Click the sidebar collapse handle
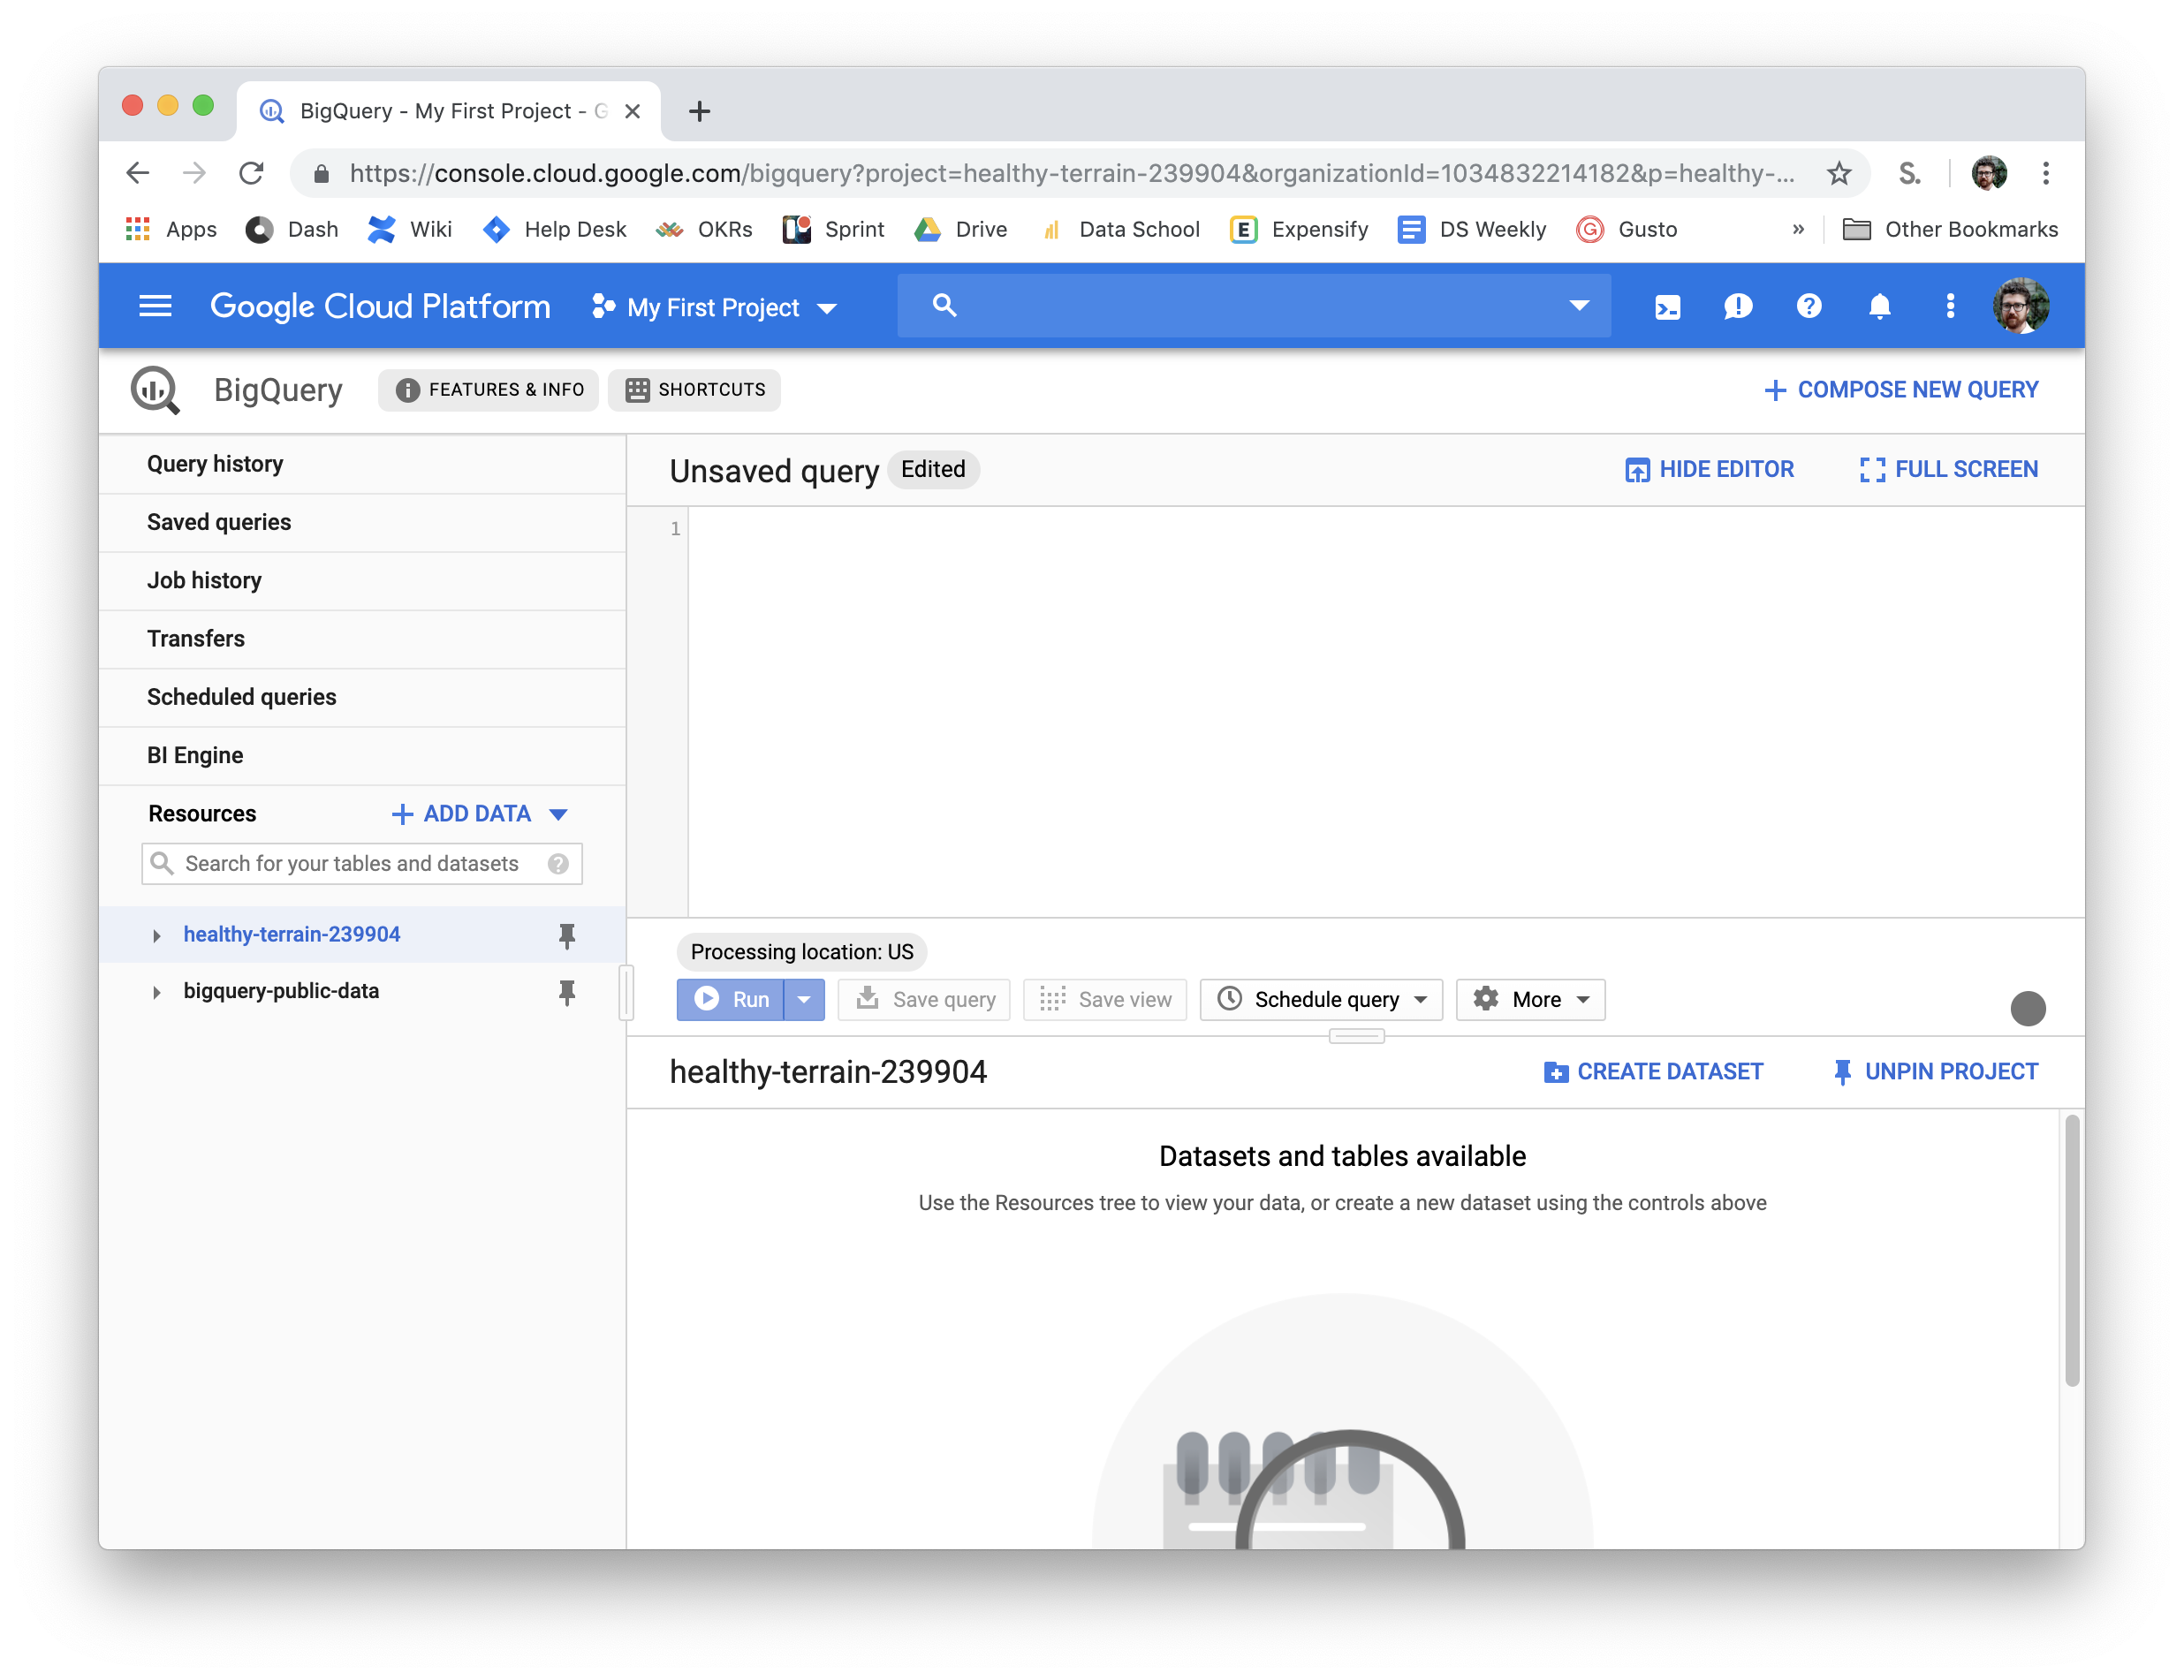This screenshot has height=1680, width=2184. click(x=626, y=992)
